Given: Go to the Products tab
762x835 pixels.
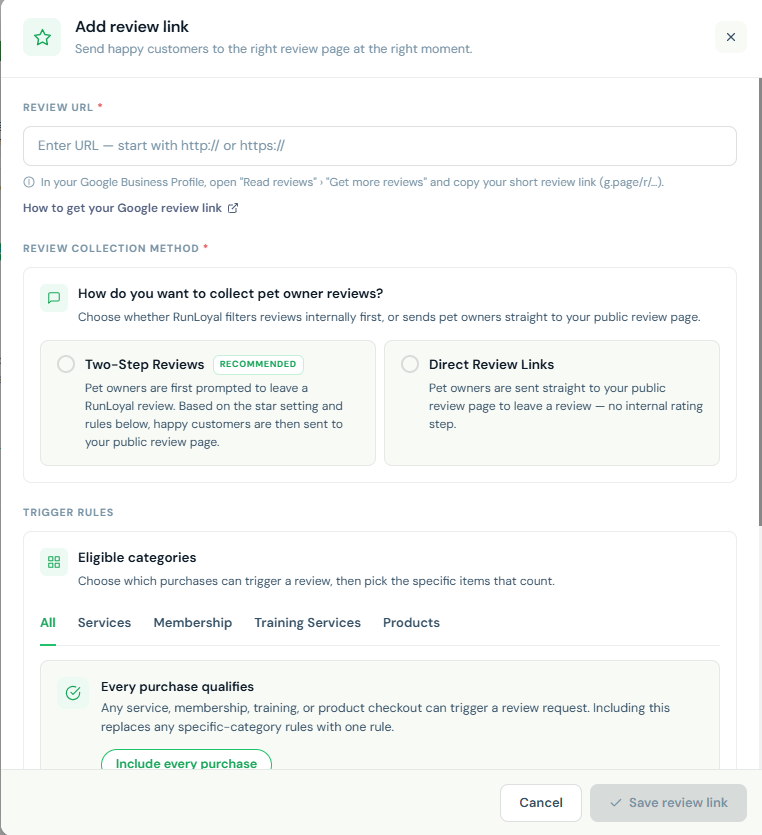Looking at the screenshot, I should pyautogui.click(x=411, y=623).
